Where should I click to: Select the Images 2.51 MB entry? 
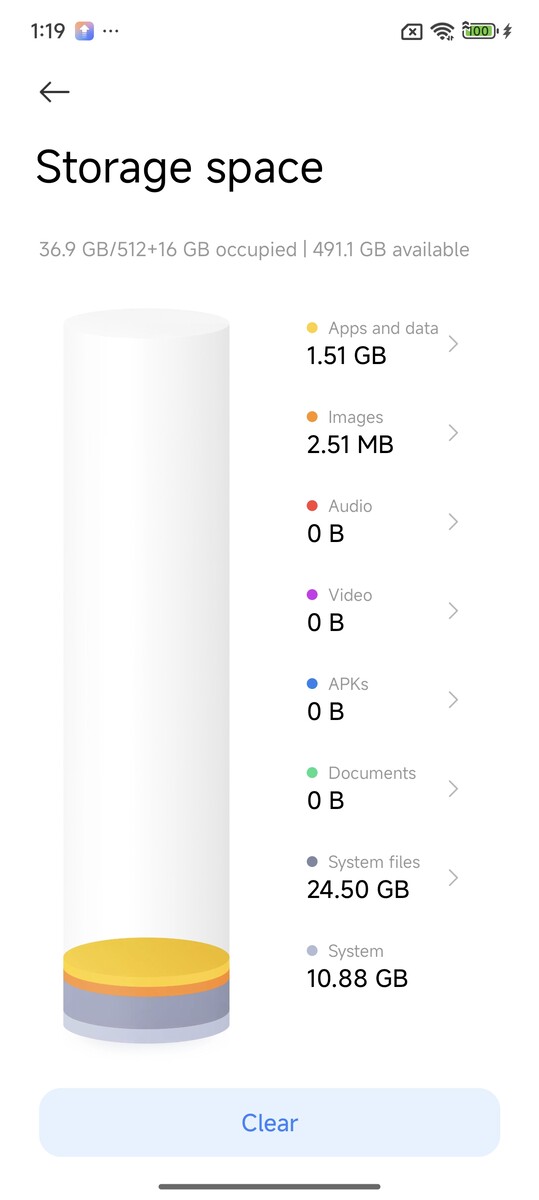coord(383,432)
